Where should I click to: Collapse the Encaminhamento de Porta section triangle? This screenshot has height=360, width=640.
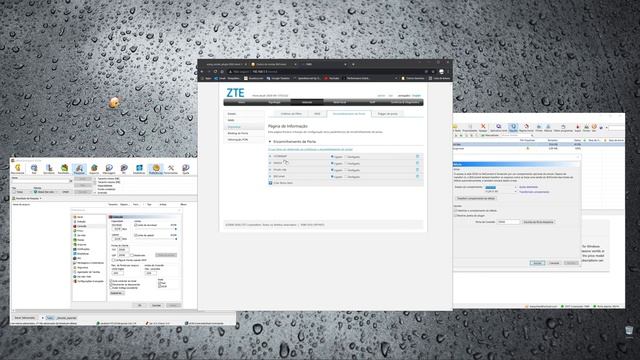click(x=270, y=142)
